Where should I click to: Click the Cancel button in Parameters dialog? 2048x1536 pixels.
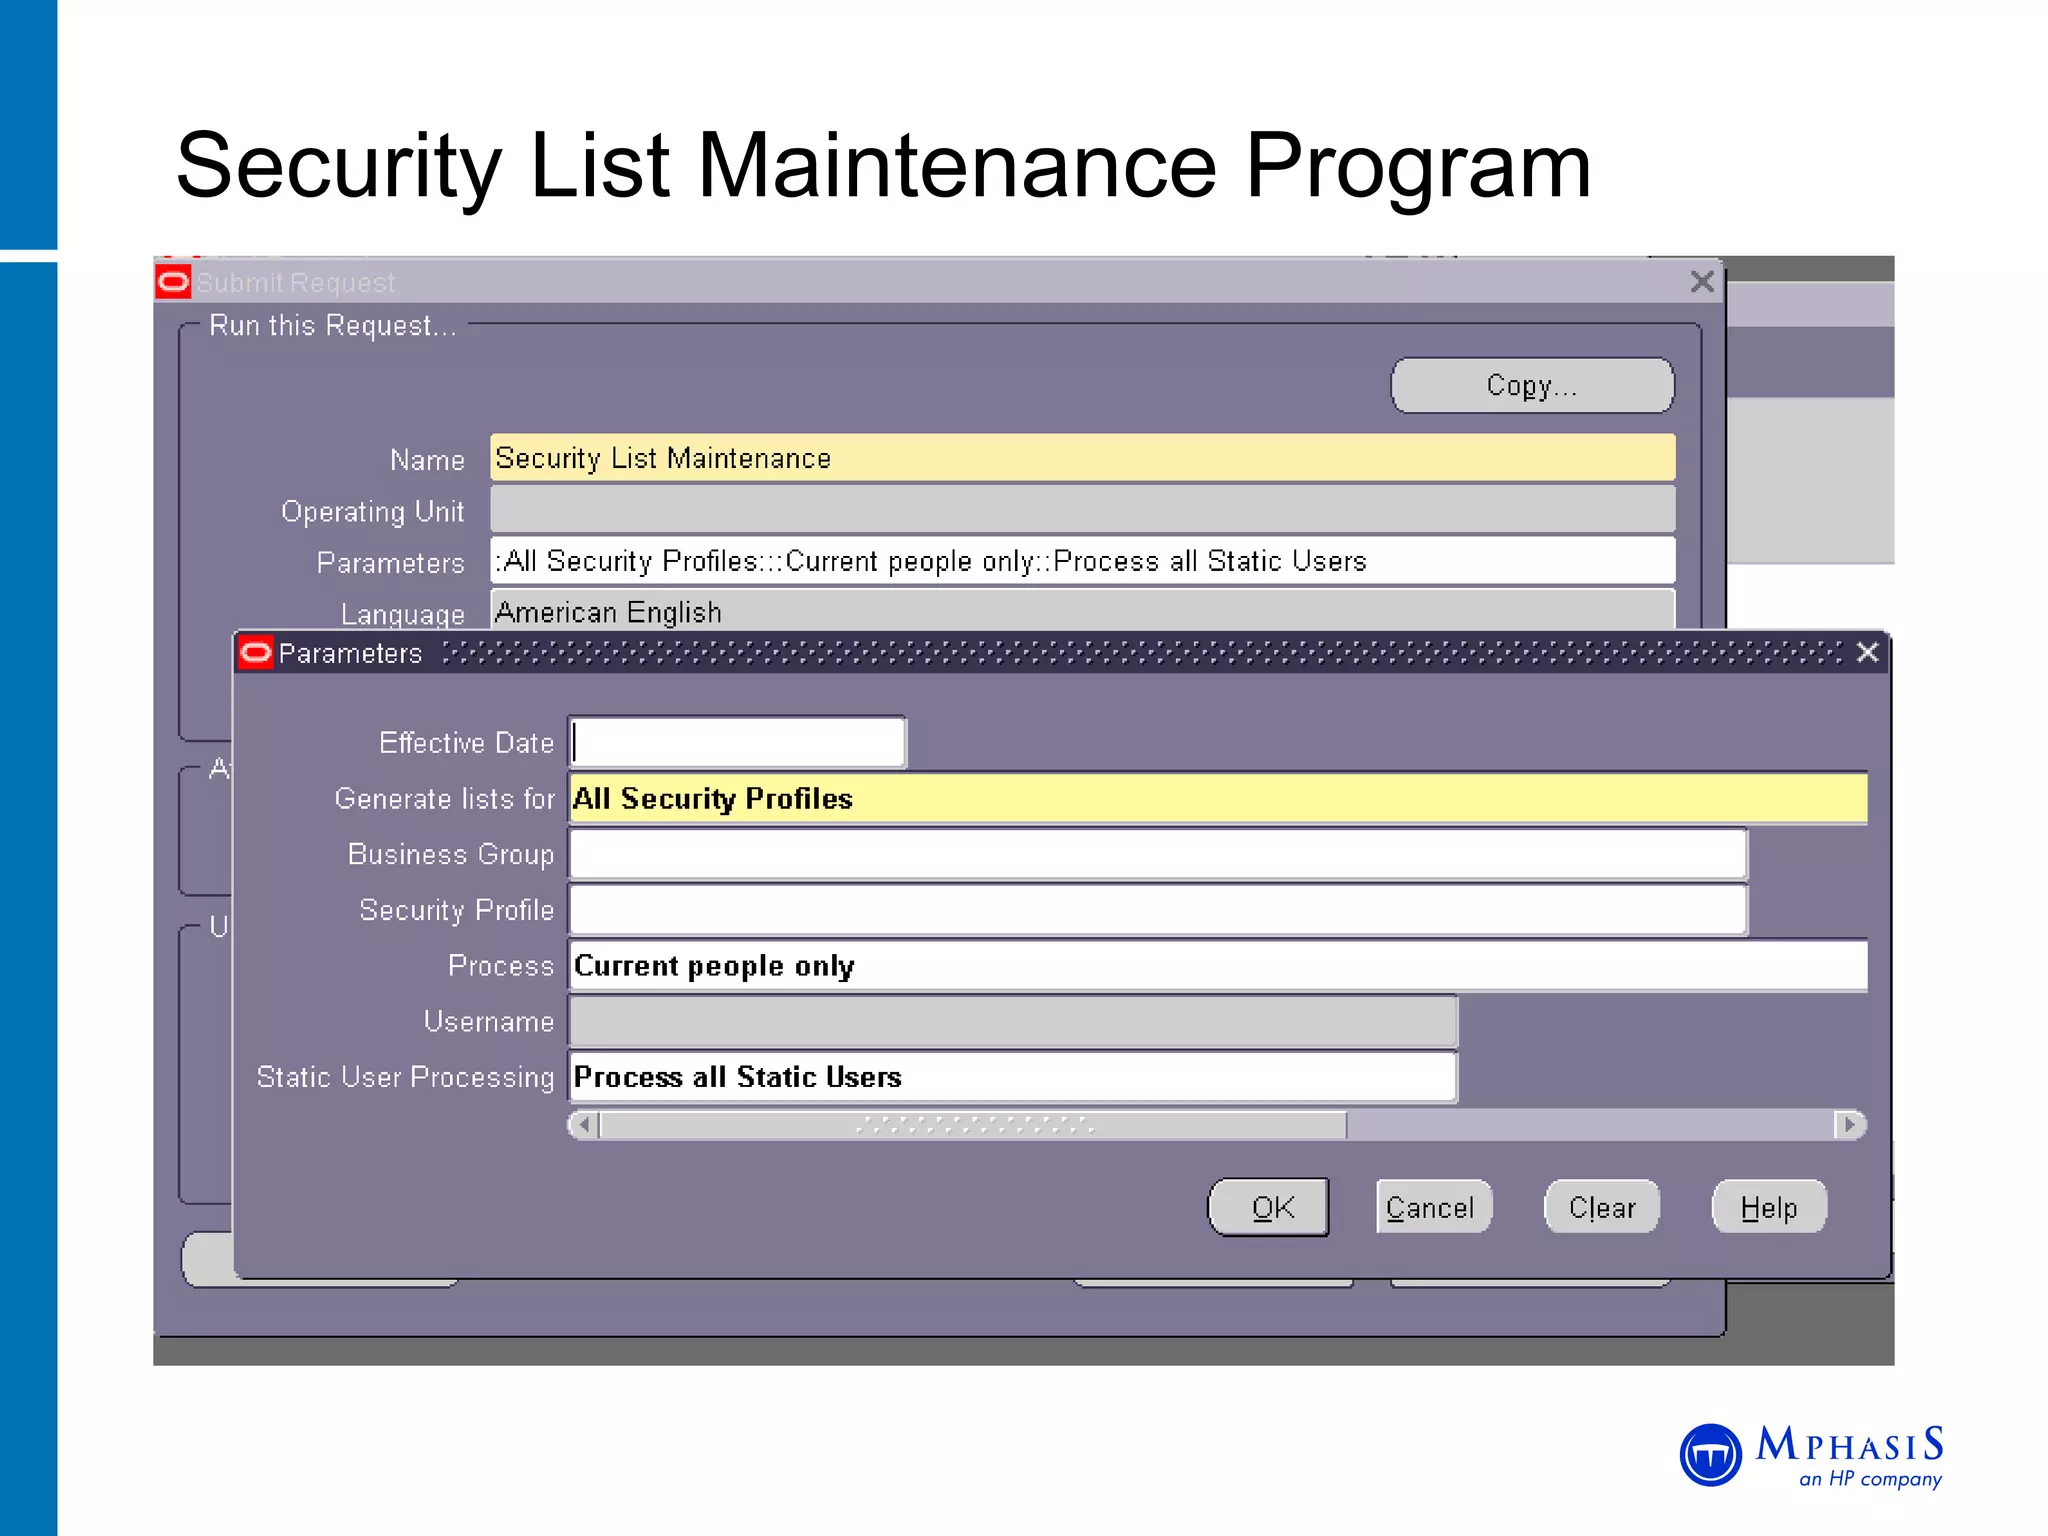(x=1432, y=1207)
